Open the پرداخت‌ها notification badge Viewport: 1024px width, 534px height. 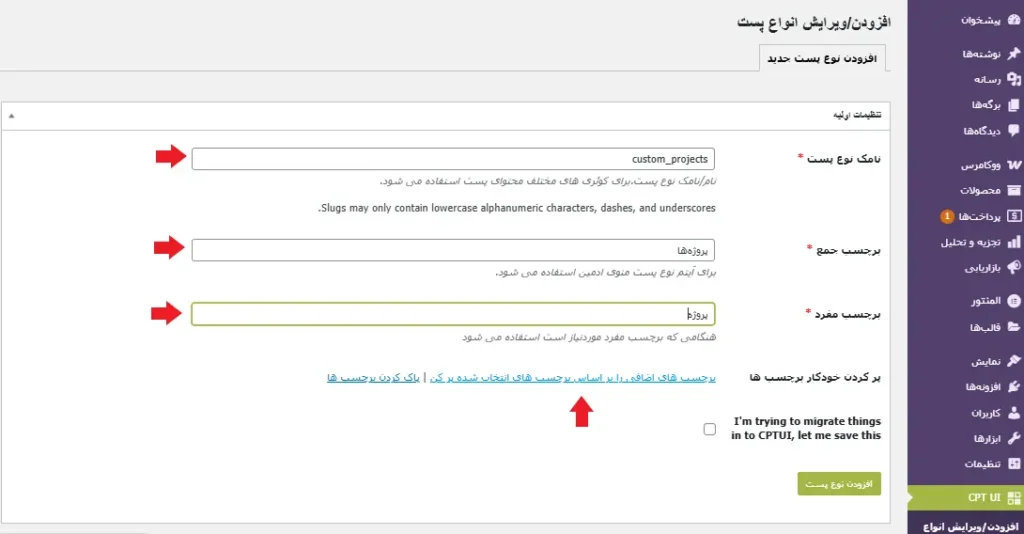coord(946,216)
